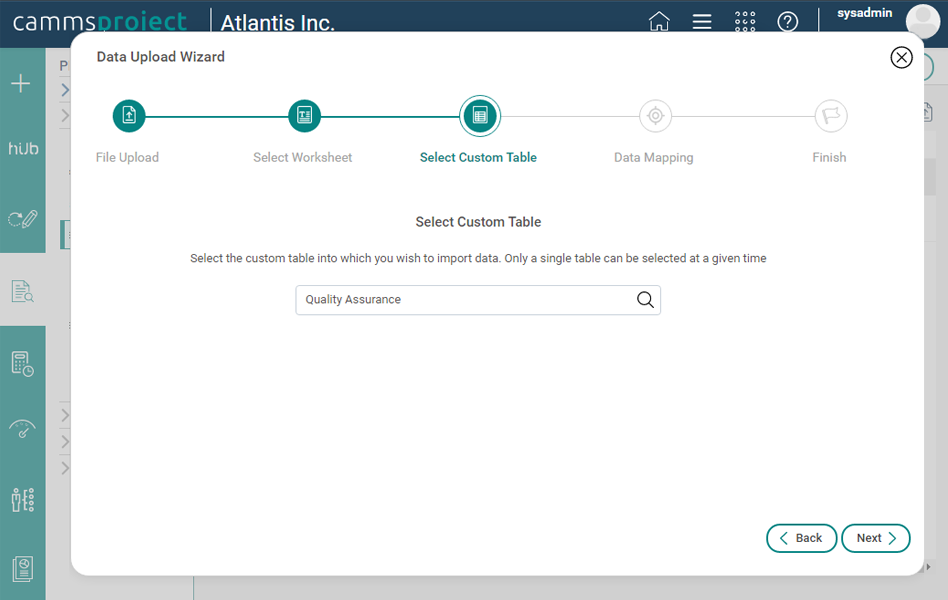Click the refresh-edit pencil sidebar icon

coord(23,218)
